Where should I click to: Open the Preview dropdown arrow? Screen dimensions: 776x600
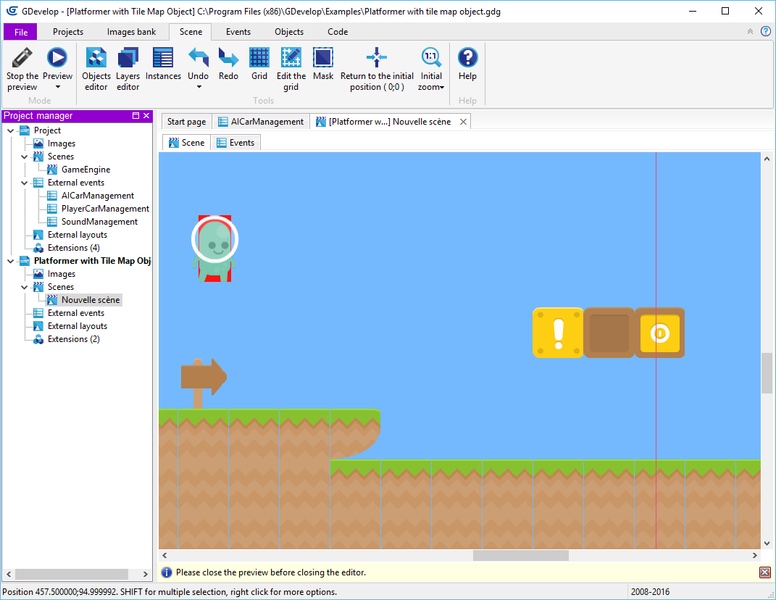pyautogui.click(x=57, y=87)
